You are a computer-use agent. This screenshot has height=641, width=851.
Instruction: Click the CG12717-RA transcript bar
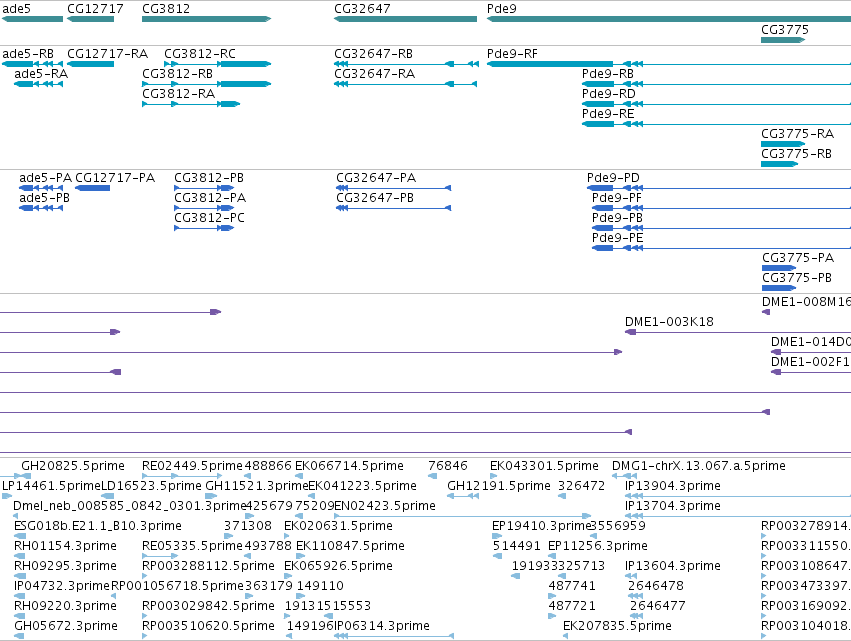click(x=90, y=64)
